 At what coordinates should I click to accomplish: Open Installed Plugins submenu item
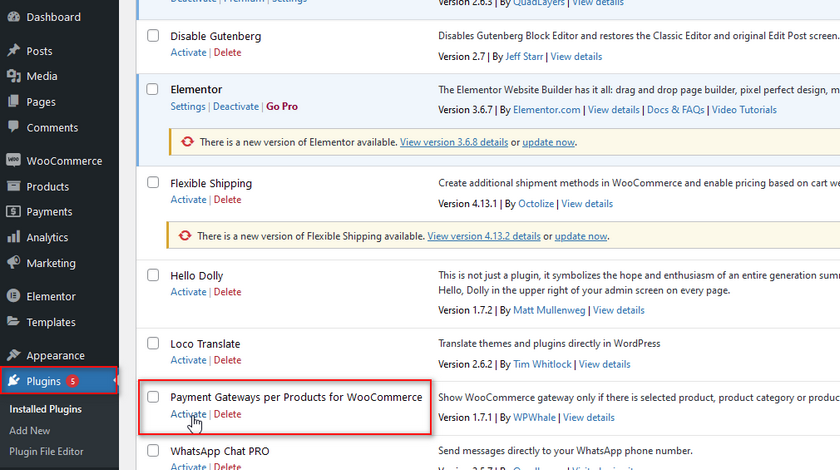pos(46,409)
